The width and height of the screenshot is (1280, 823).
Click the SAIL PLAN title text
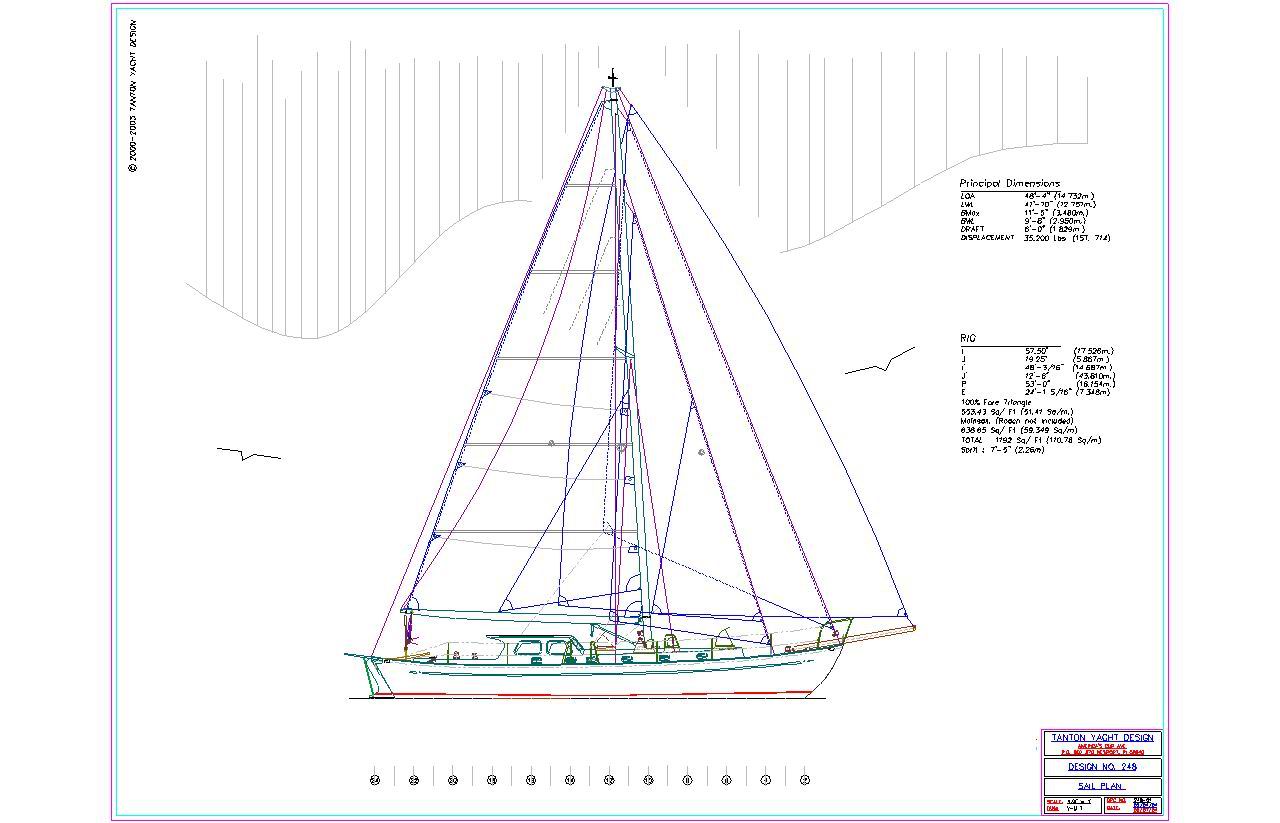[1102, 786]
